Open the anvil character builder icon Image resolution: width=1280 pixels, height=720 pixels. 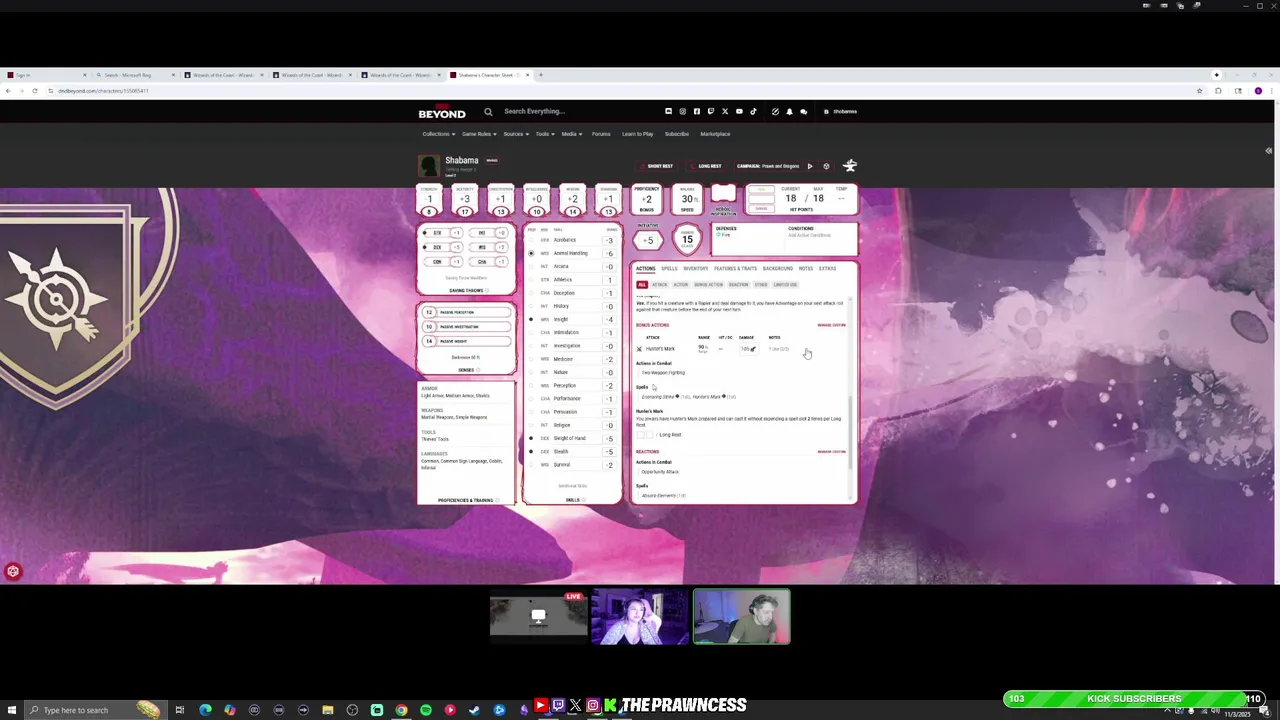pos(850,166)
